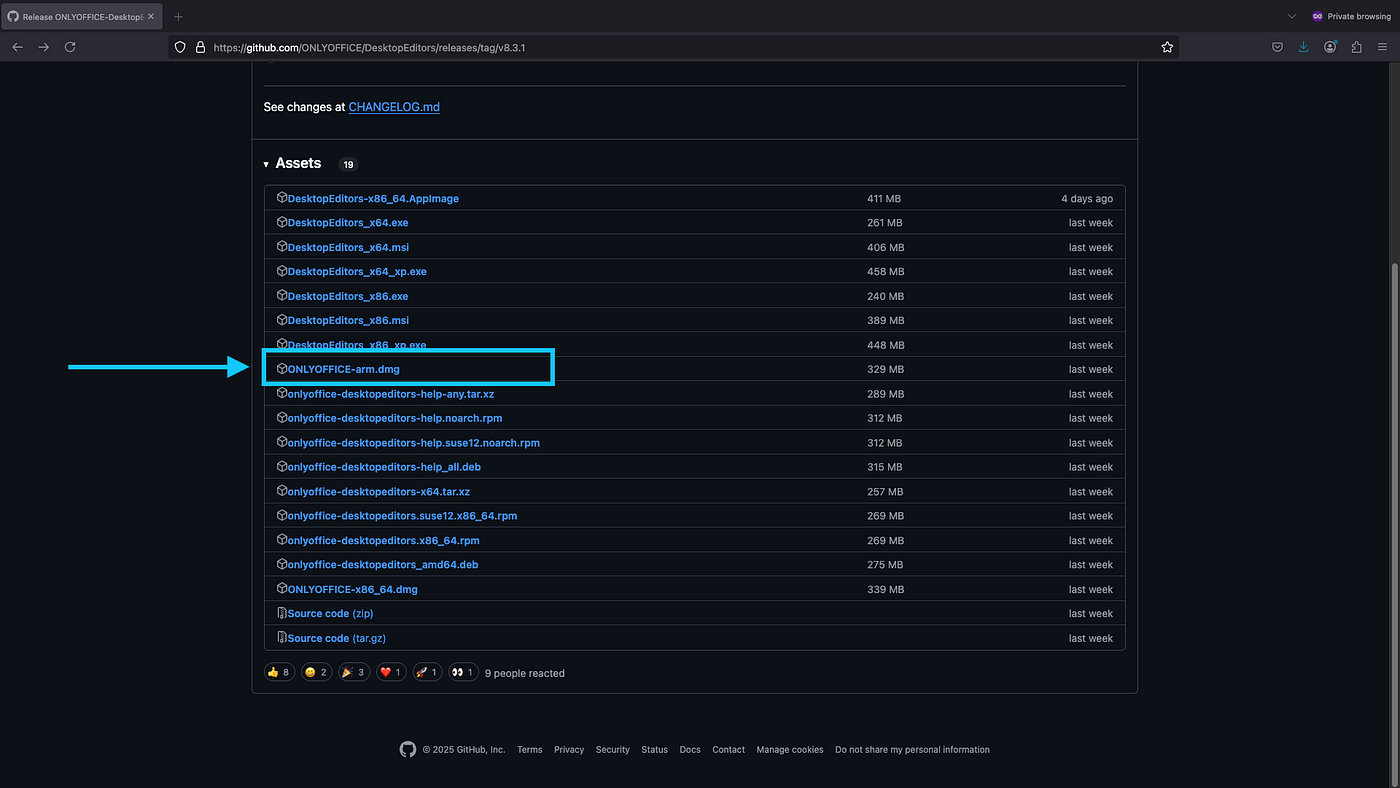Download onlyoffice-desktopeditors_amd64.deb
The height and width of the screenshot is (788, 1400).
click(x=383, y=565)
